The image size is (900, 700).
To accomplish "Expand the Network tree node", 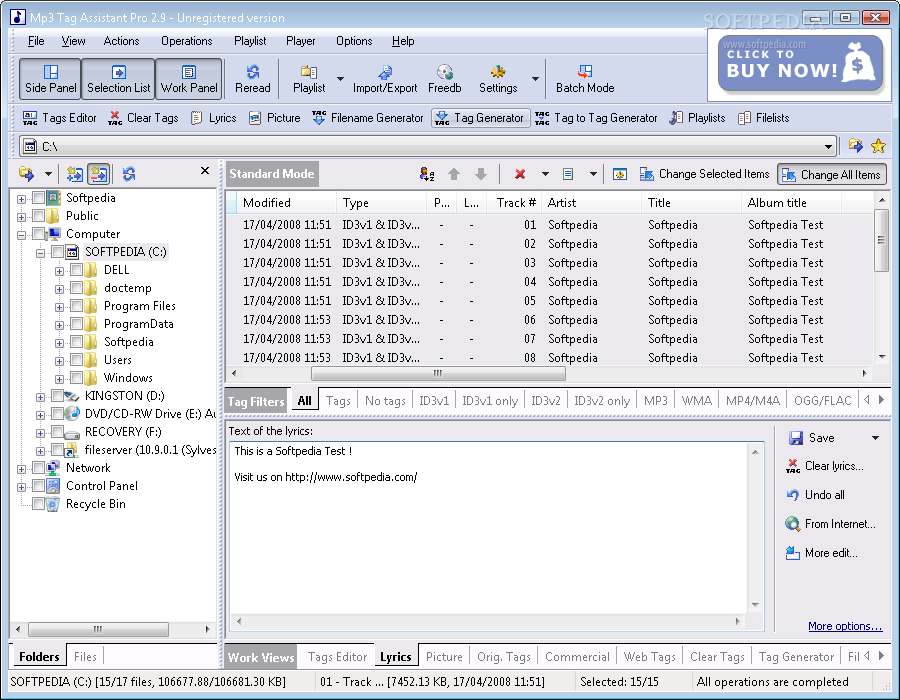I will (x=21, y=469).
